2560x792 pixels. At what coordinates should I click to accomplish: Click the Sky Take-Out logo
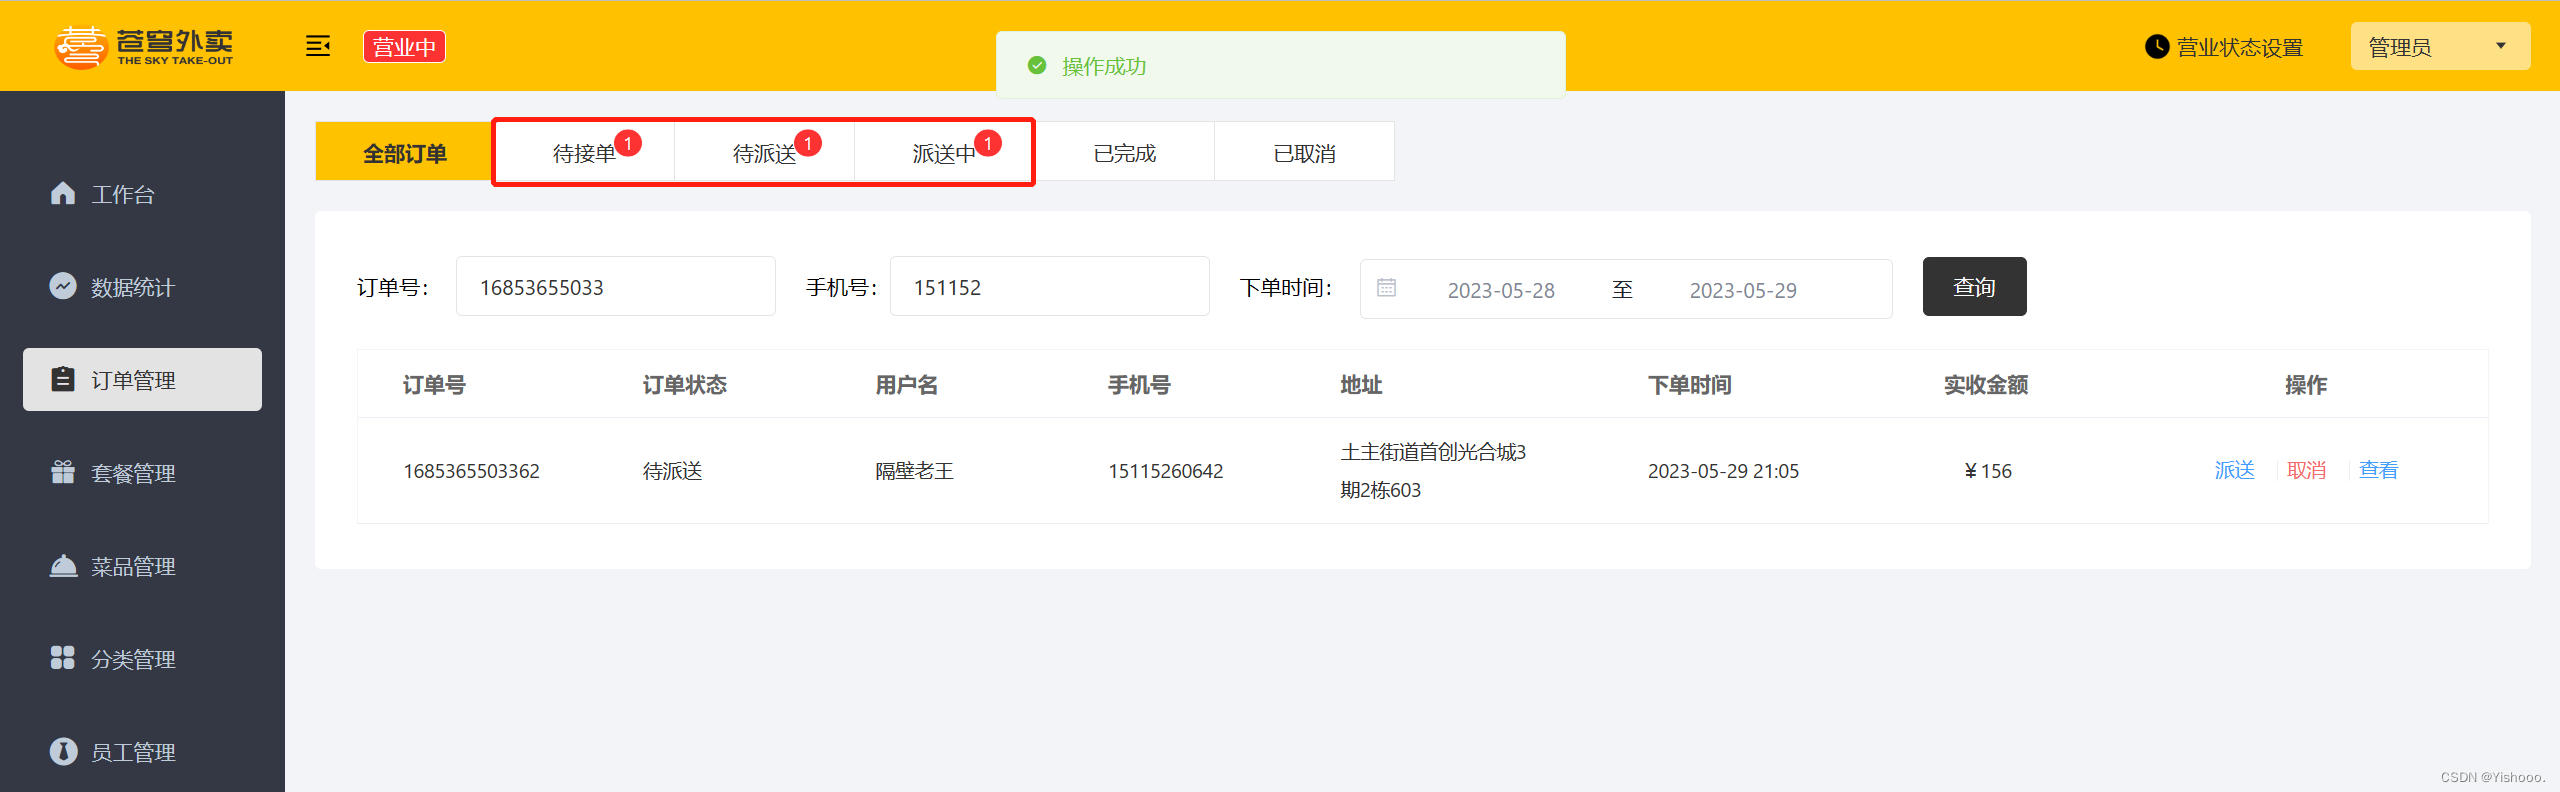pyautogui.click(x=144, y=46)
